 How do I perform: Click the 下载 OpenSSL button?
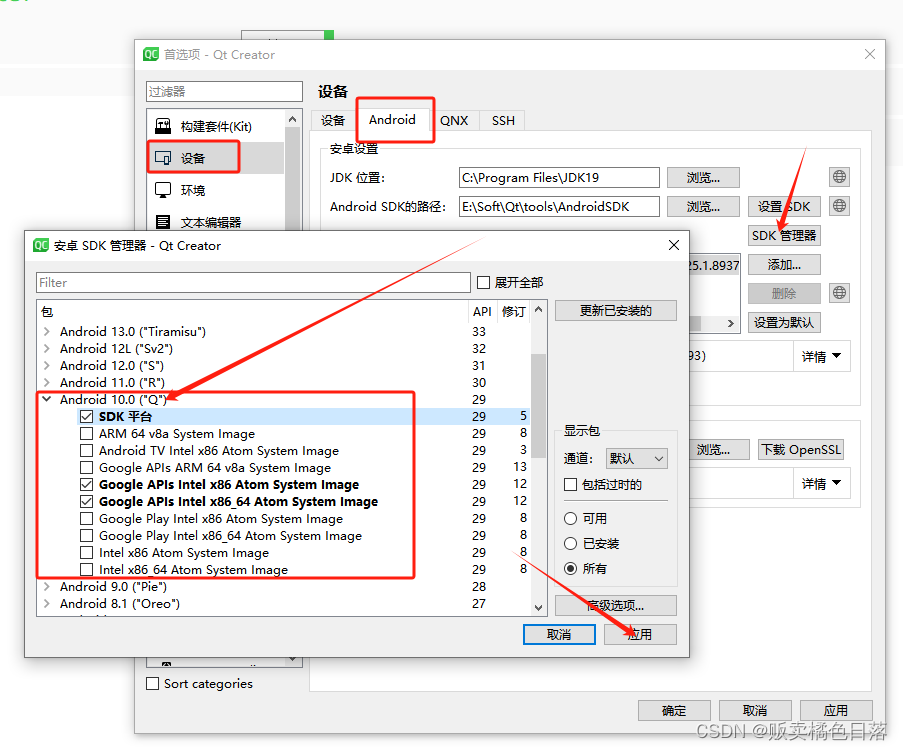[800, 450]
